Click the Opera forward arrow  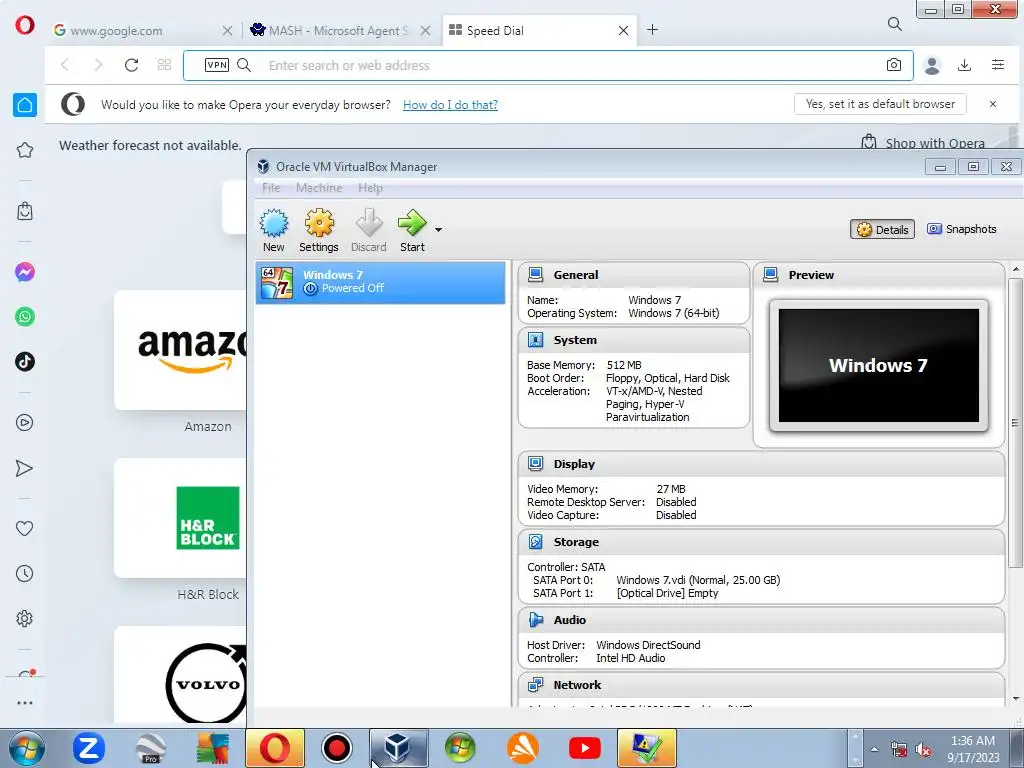pos(98,65)
